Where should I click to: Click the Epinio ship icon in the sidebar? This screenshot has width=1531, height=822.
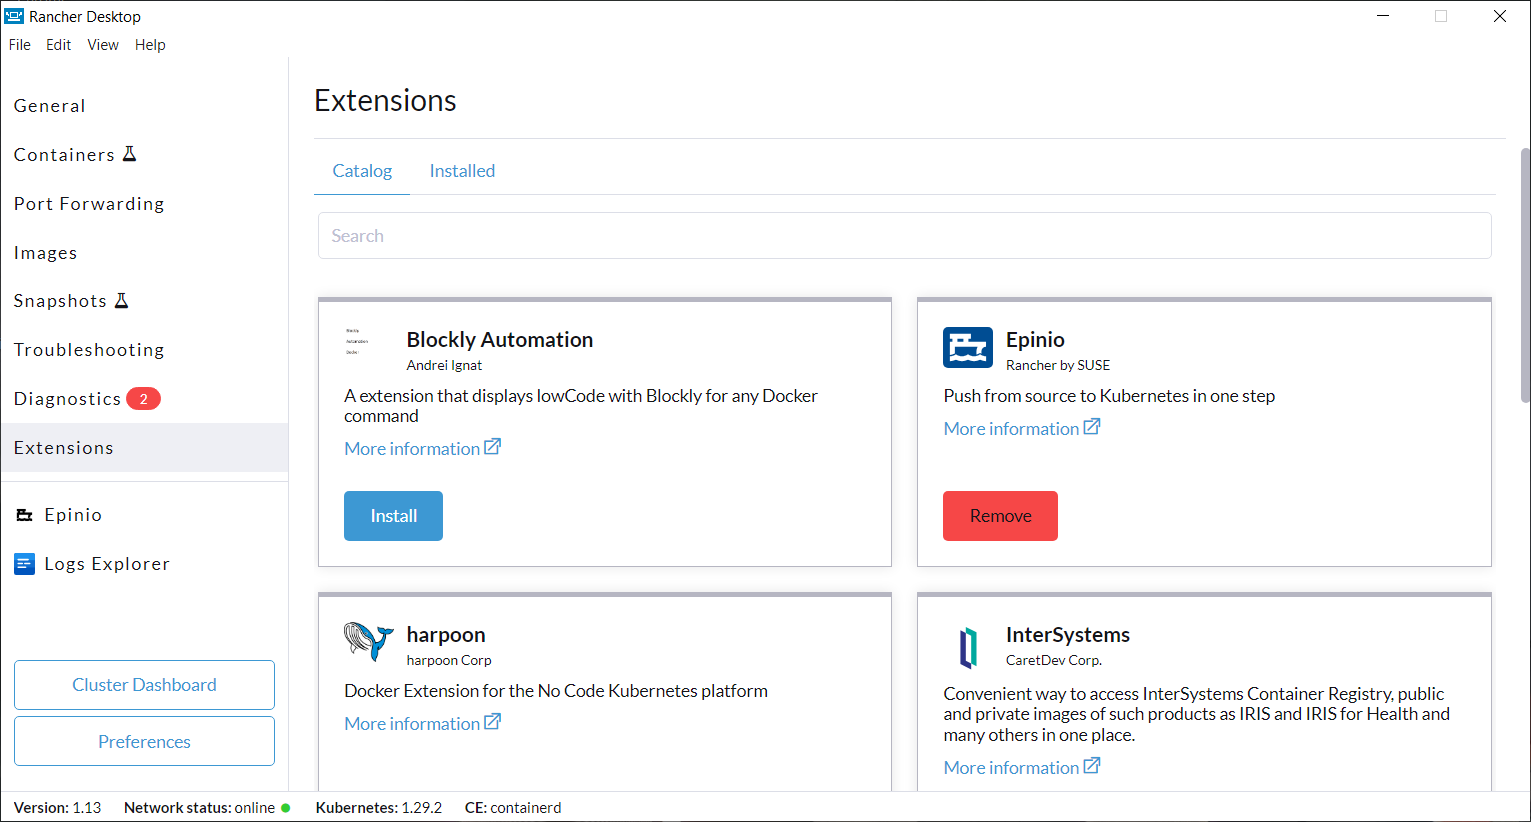(x=25, y=515)
